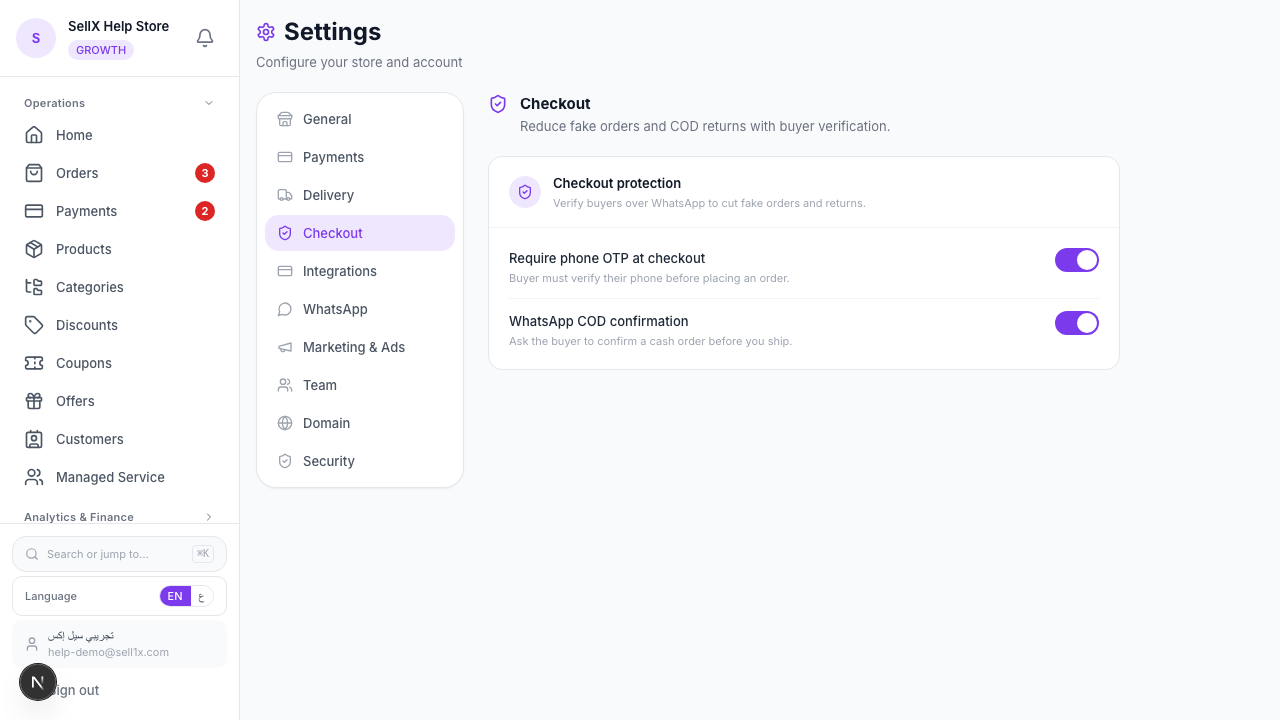The height and width of the screenshot is (720, 1280).
Task: Open Coupons page
Action: 119,363
